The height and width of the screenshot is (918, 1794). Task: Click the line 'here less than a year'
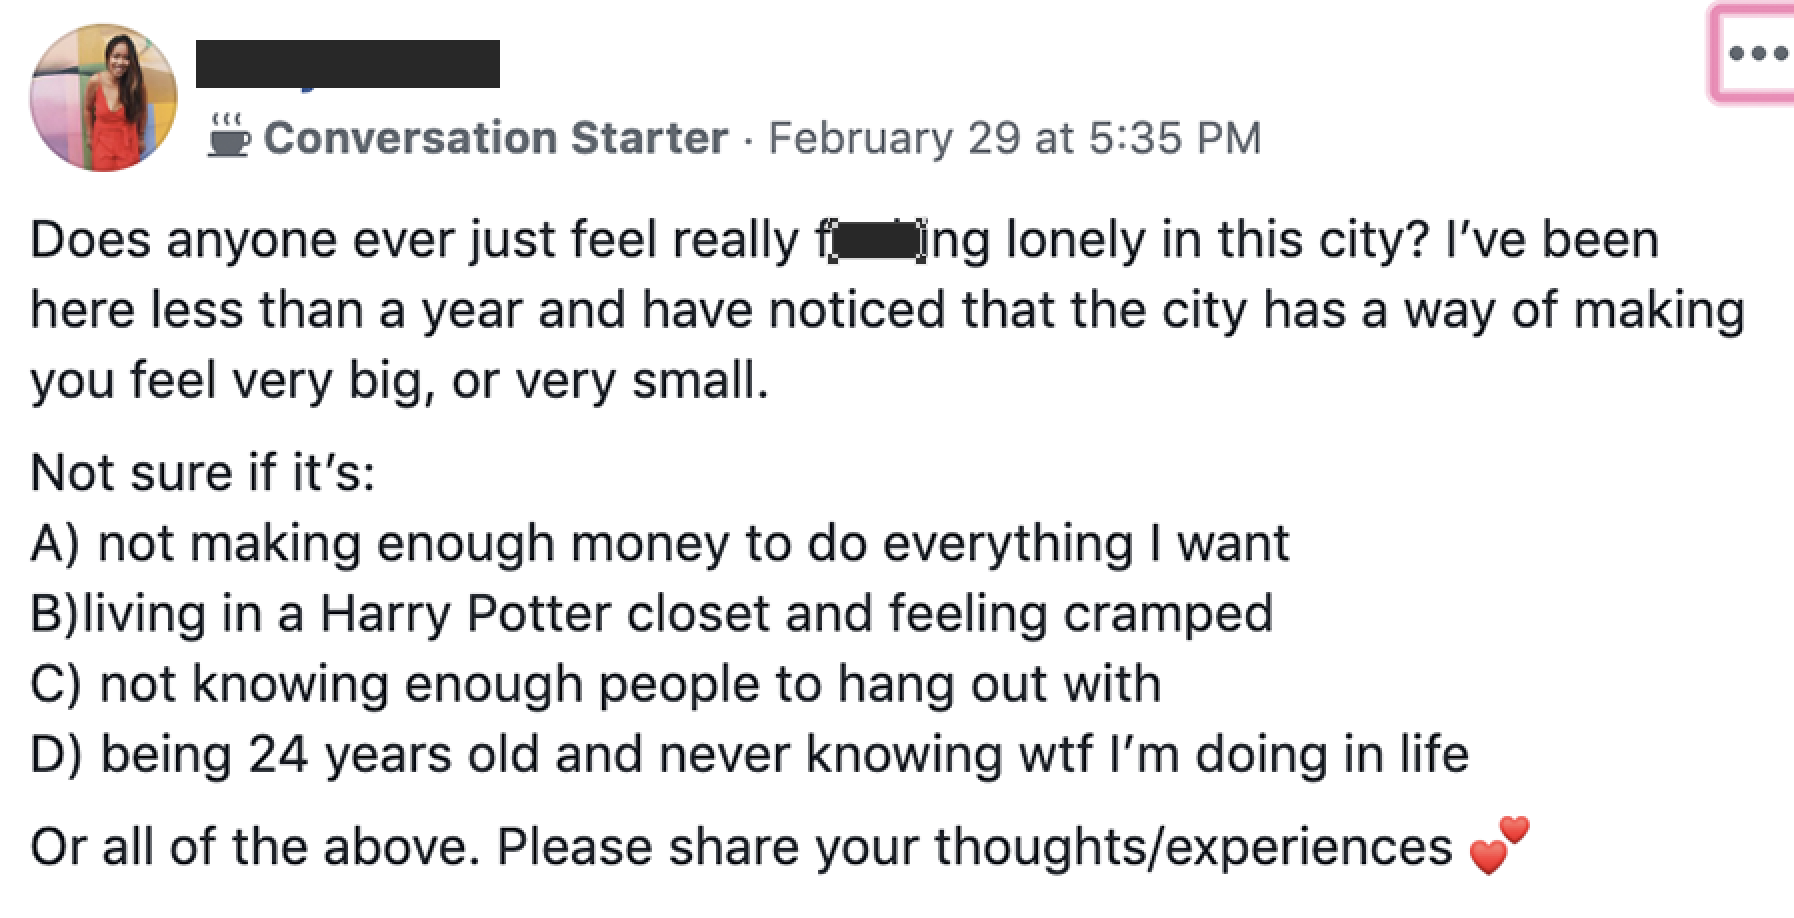888,312
